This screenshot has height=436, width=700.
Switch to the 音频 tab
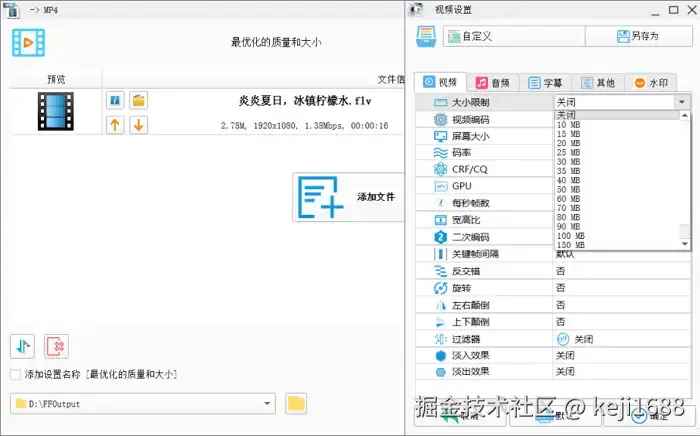(x=493, y=83)
